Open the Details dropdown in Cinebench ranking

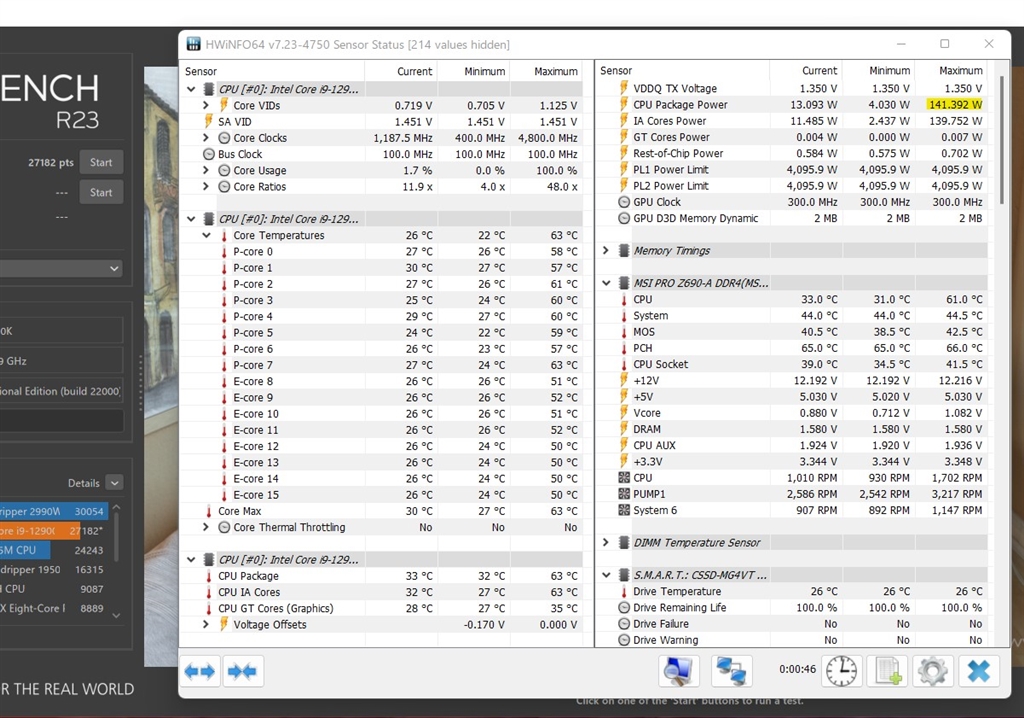tap(114, 483)
